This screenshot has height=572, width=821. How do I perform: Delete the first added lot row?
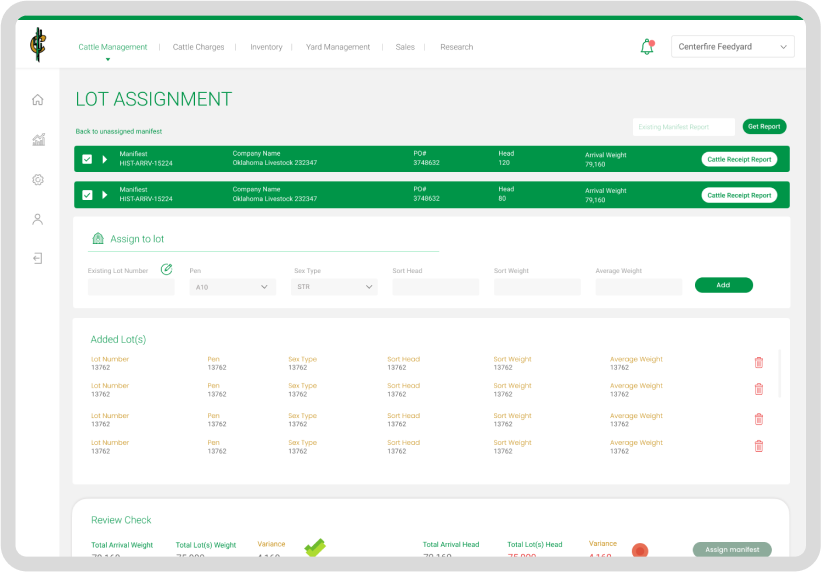pyautogui.click(x=758, y=362)
